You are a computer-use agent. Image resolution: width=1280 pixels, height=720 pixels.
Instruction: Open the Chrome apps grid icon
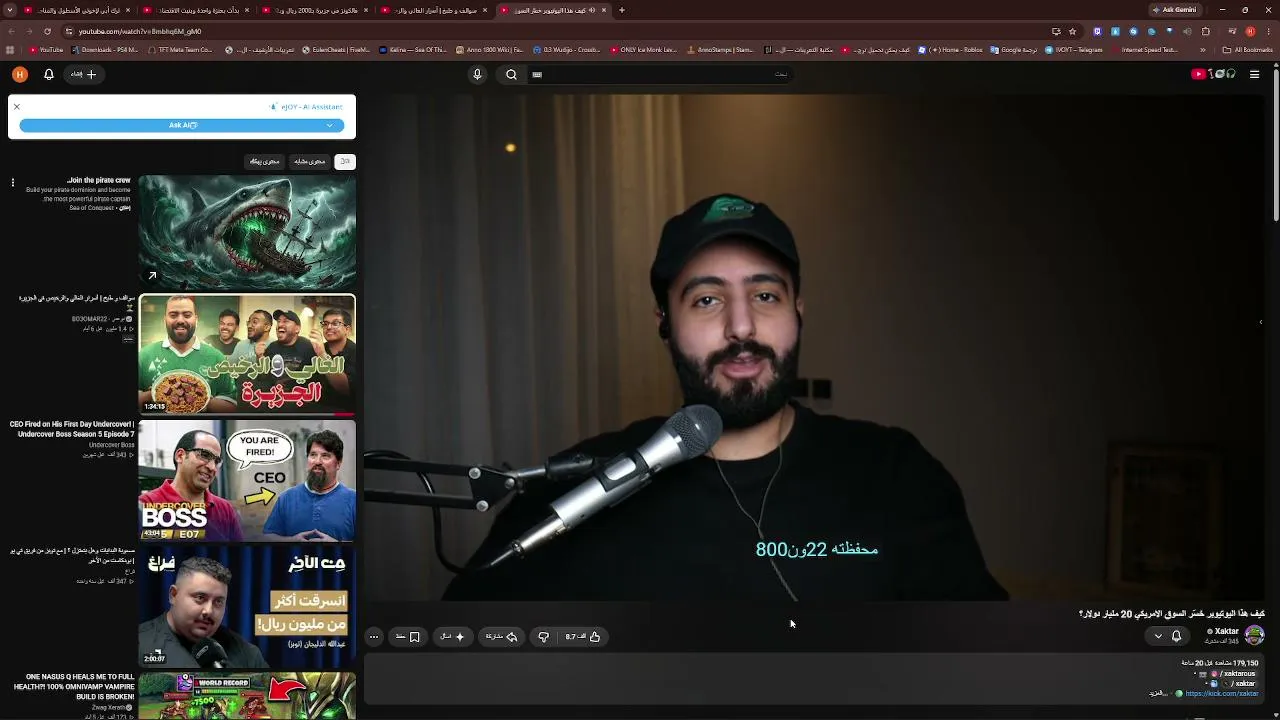[x=10, y=49]
